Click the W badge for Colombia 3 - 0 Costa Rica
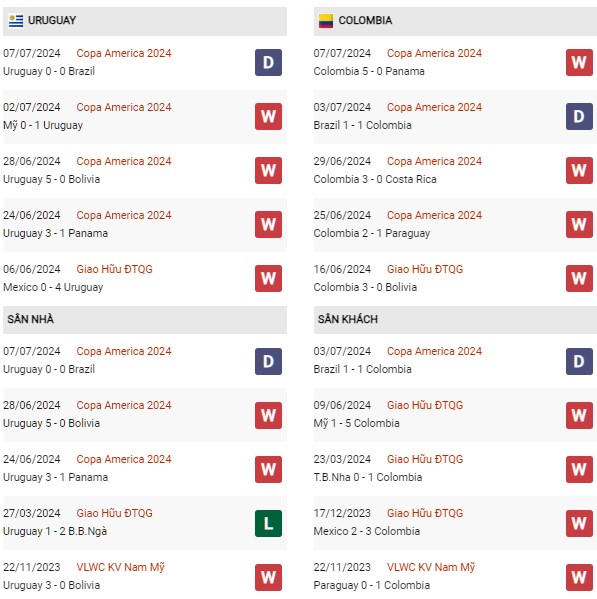Image resolution: width=597 pixels, height=599 pixels. click(579, 170)
